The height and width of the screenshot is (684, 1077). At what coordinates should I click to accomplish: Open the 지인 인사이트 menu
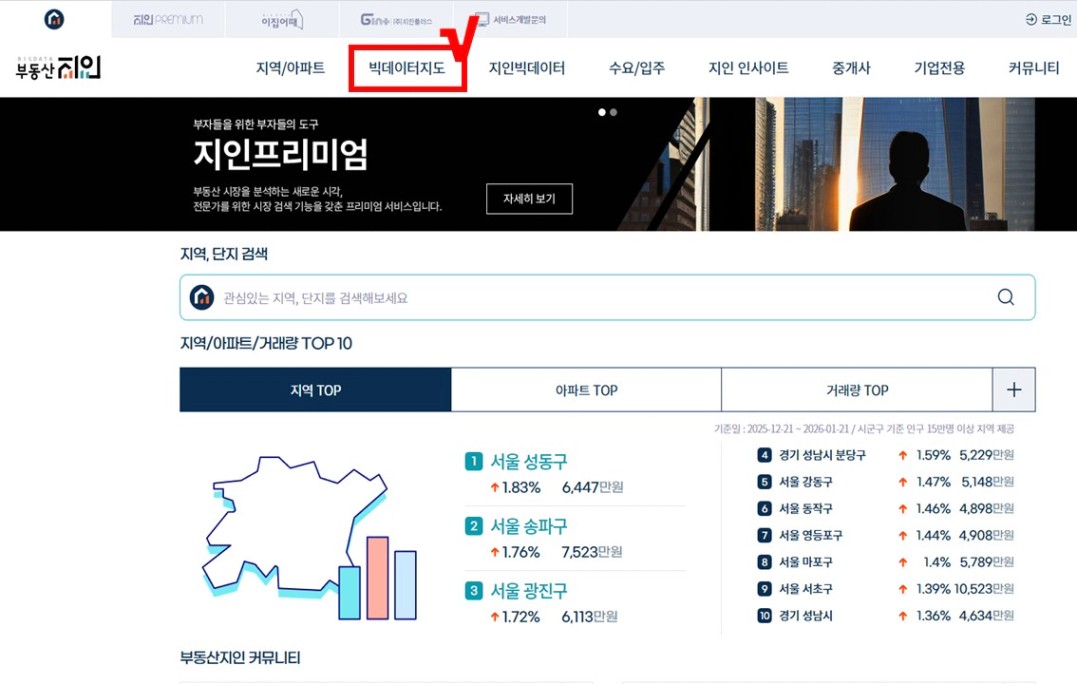click(748, 68)
